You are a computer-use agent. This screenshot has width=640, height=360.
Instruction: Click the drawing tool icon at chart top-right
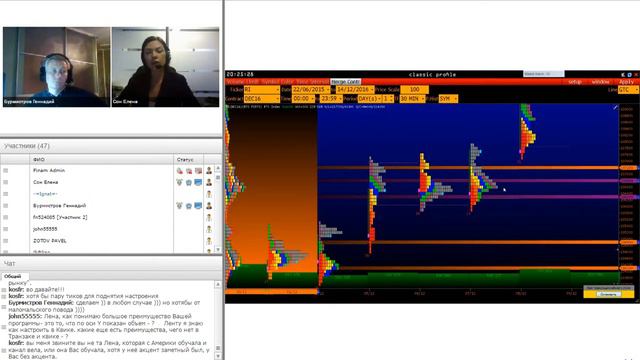[615, 107]
